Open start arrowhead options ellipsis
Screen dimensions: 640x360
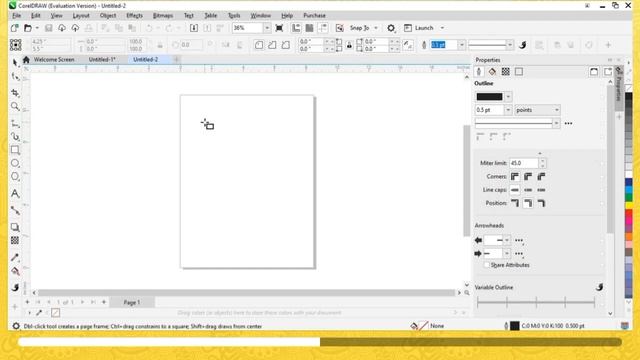[x=519, y=240]
